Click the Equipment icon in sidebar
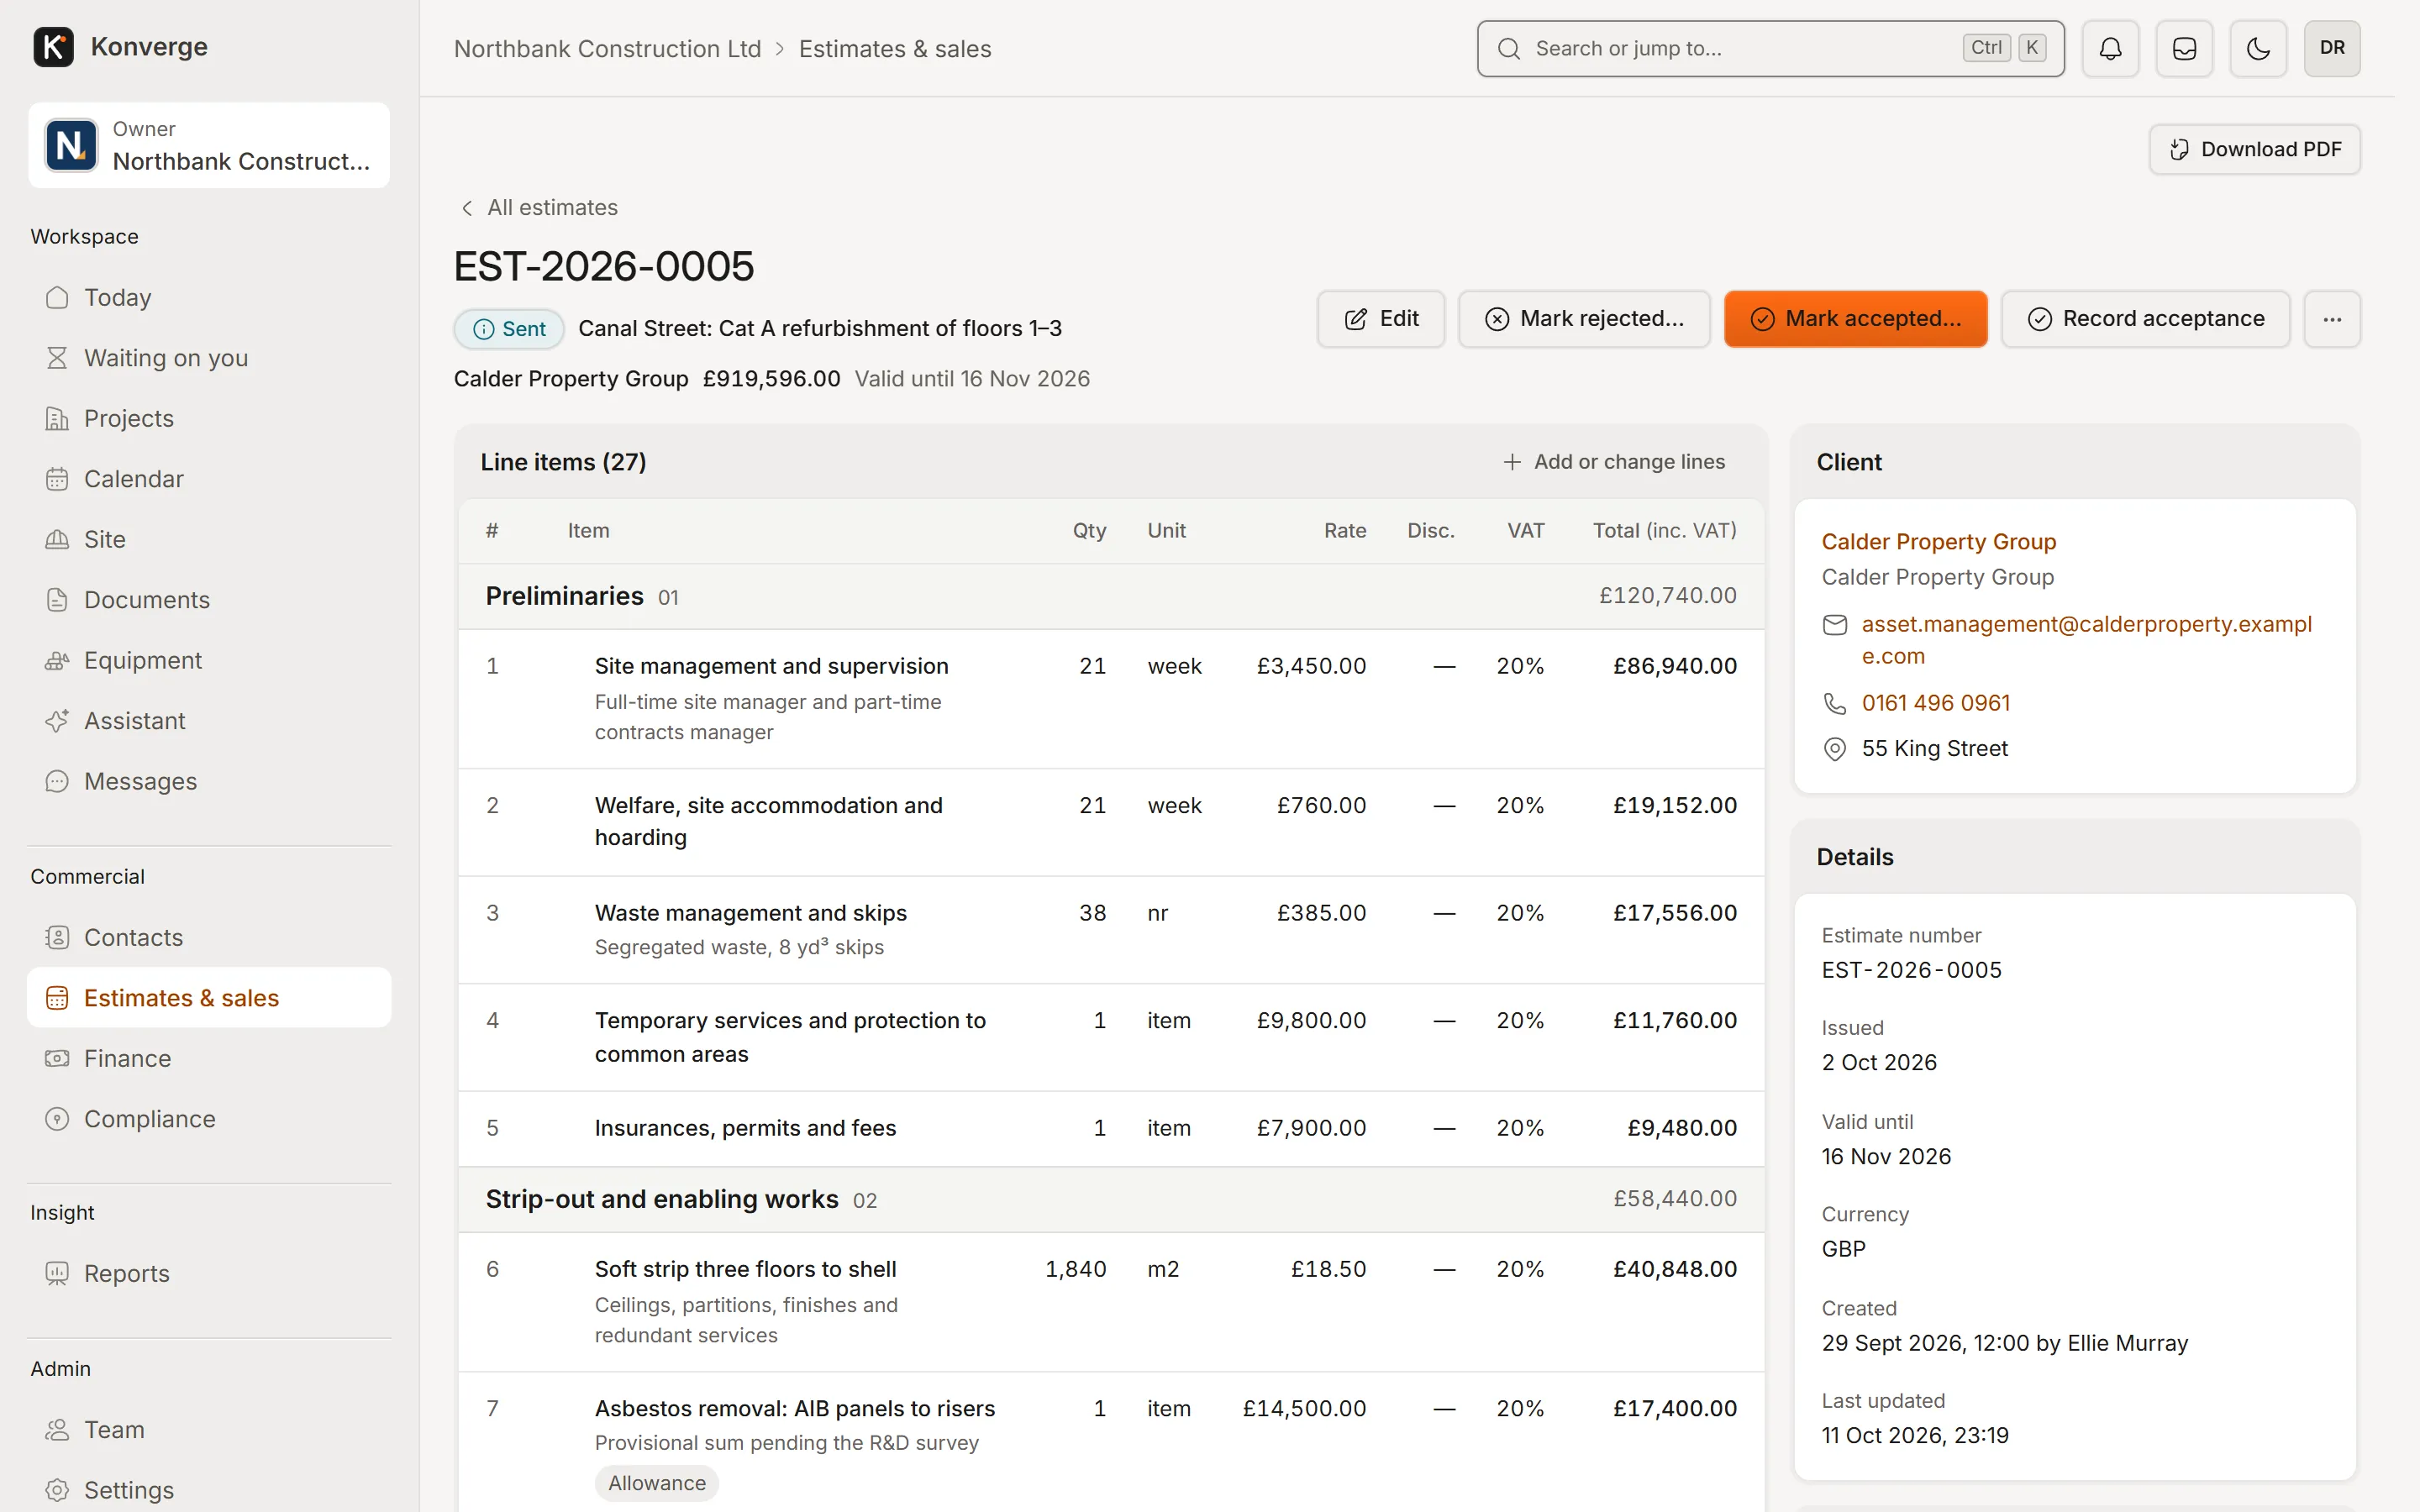 click(57, 660)
